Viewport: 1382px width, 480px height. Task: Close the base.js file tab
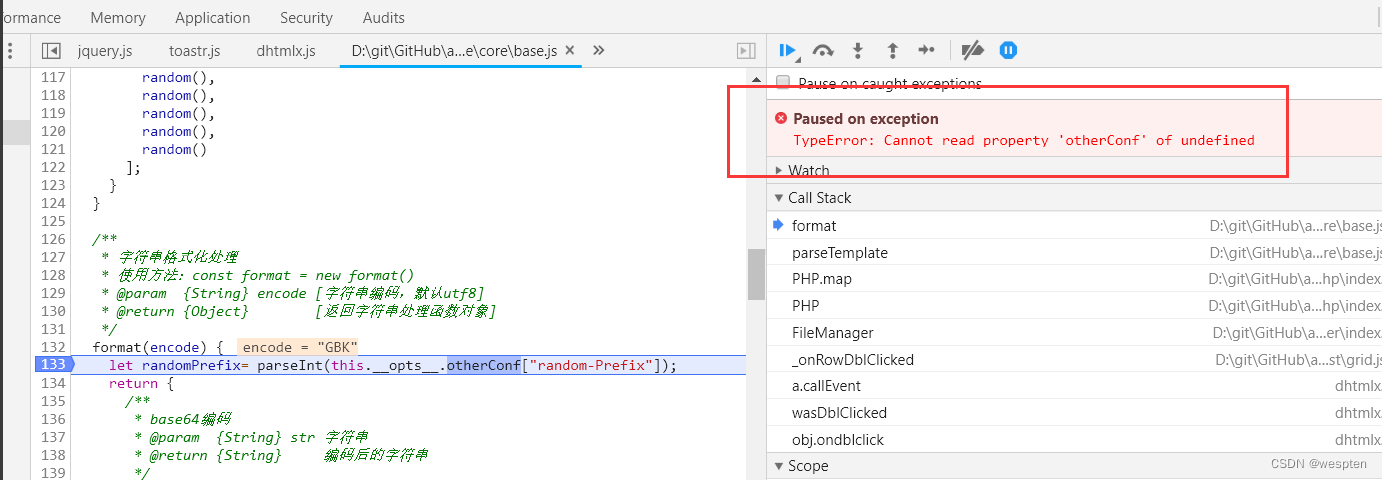(570, 50)
